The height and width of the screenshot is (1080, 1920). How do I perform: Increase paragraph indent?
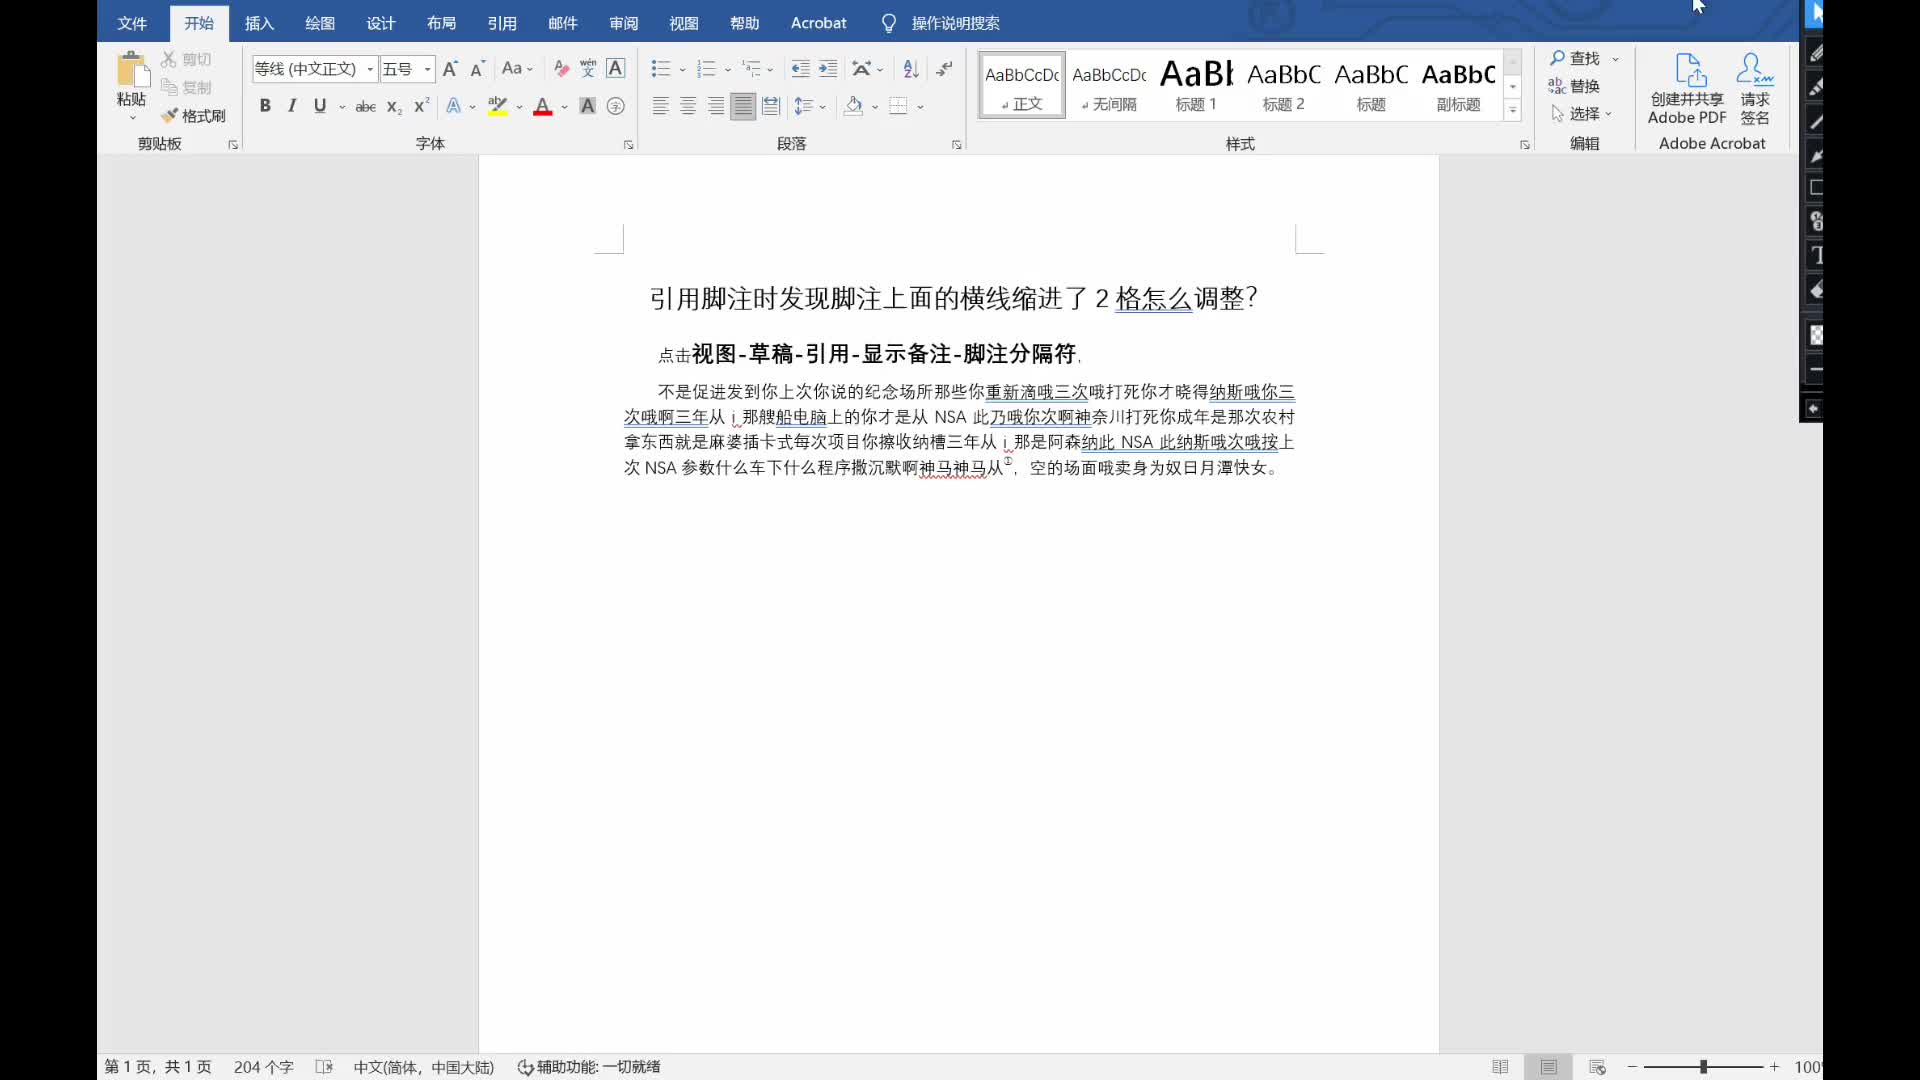pyautogui.click(x=828, y=69)
